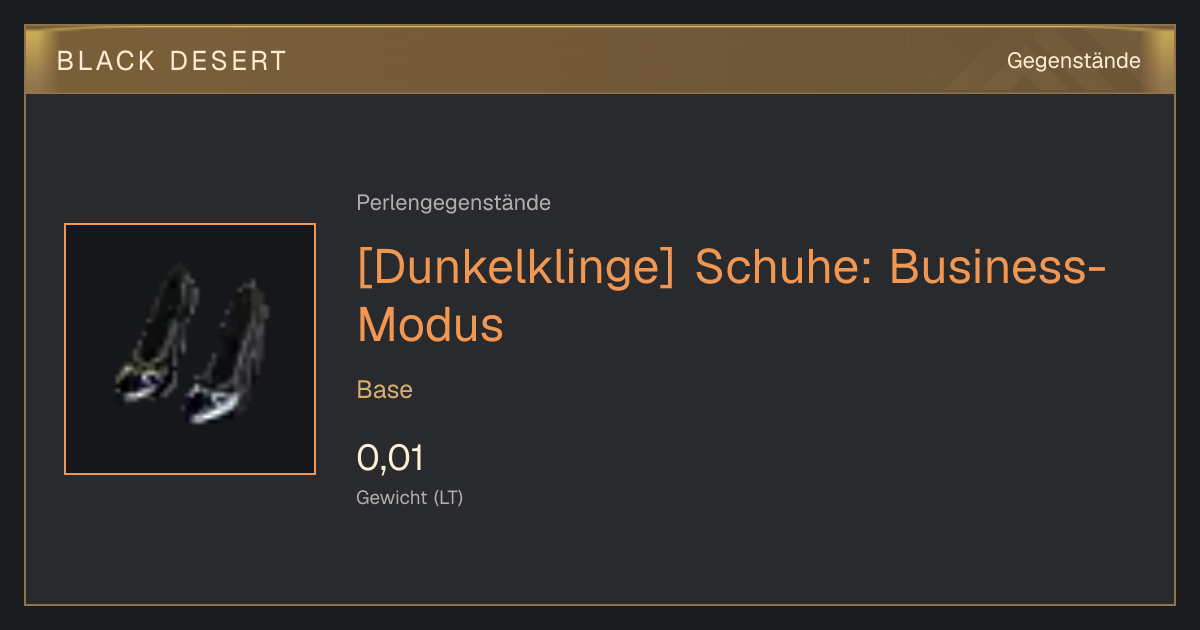1200x630 pixels.
Task: Click the 0,01 weight value
Action: 390,458
